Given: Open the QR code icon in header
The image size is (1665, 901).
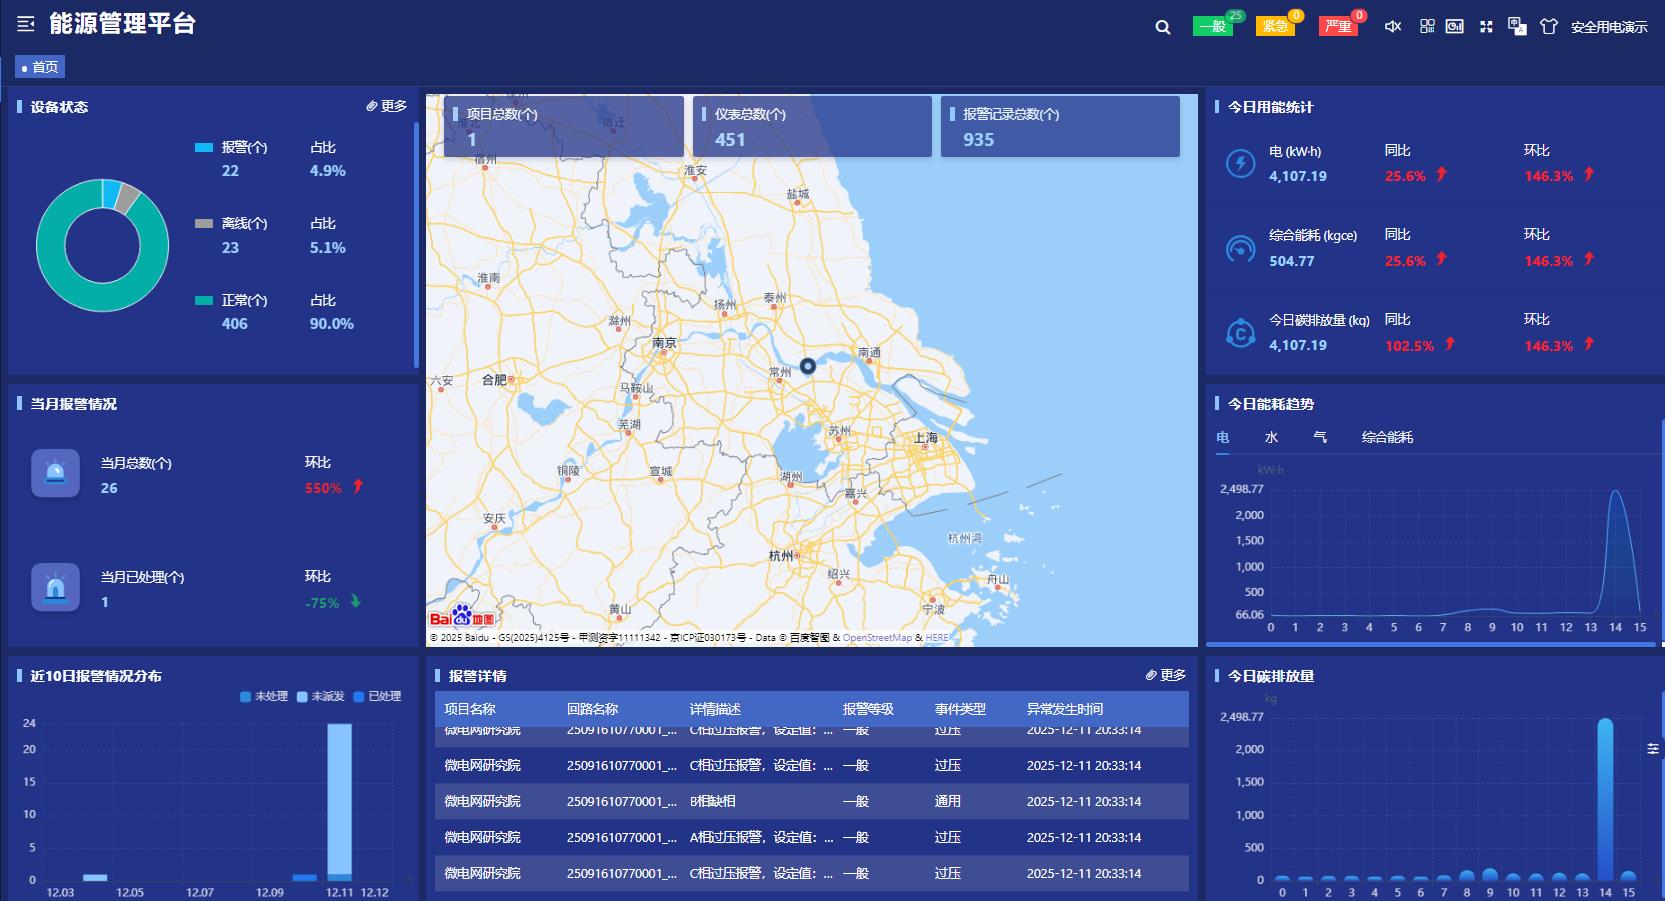Looking at the screenshot, I should tap(1427, 27).
